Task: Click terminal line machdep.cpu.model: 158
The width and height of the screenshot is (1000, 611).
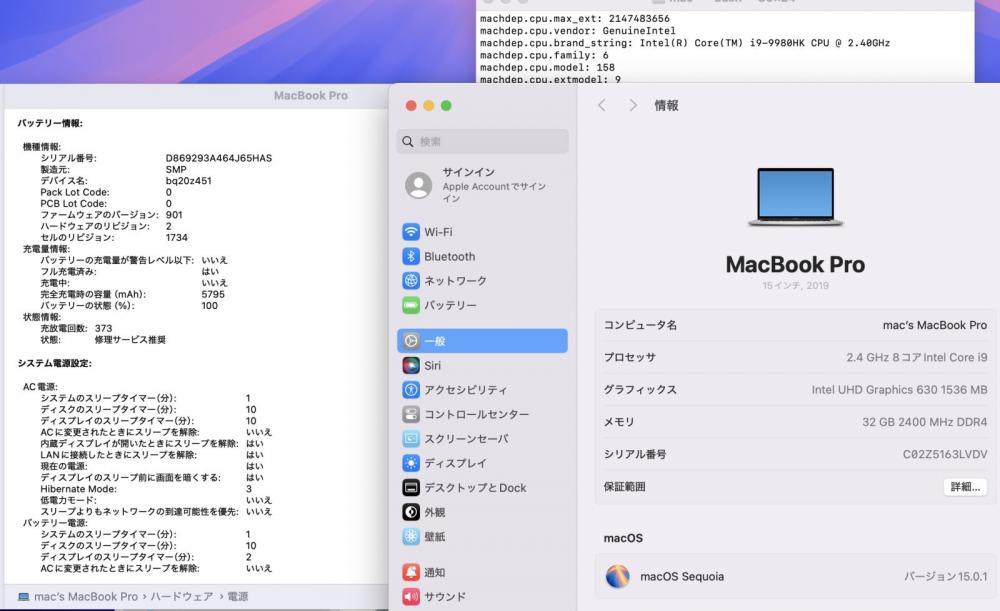Action: (547, 68)
